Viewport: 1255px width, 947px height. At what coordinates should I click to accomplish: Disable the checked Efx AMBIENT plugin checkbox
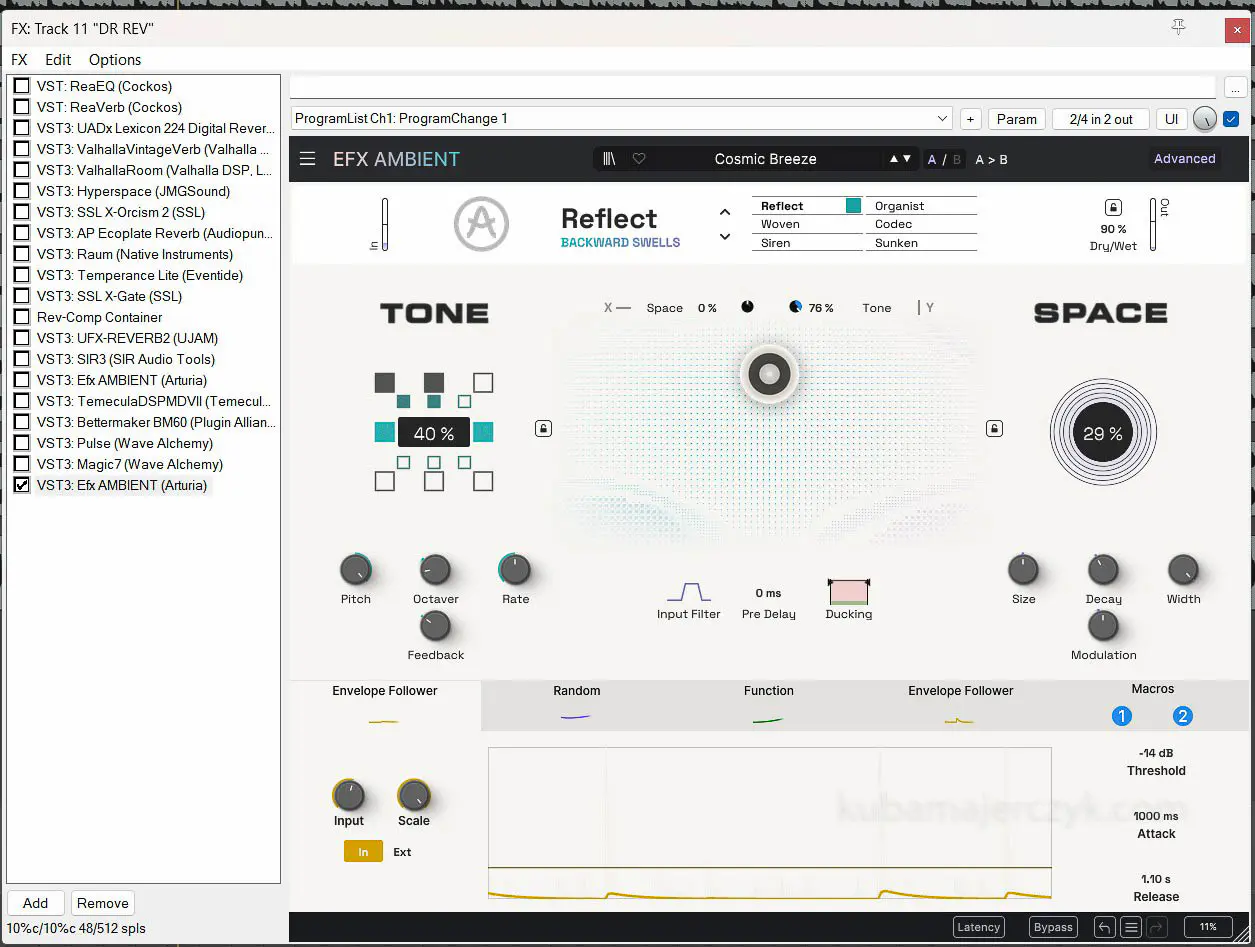[x=21, y=485]
